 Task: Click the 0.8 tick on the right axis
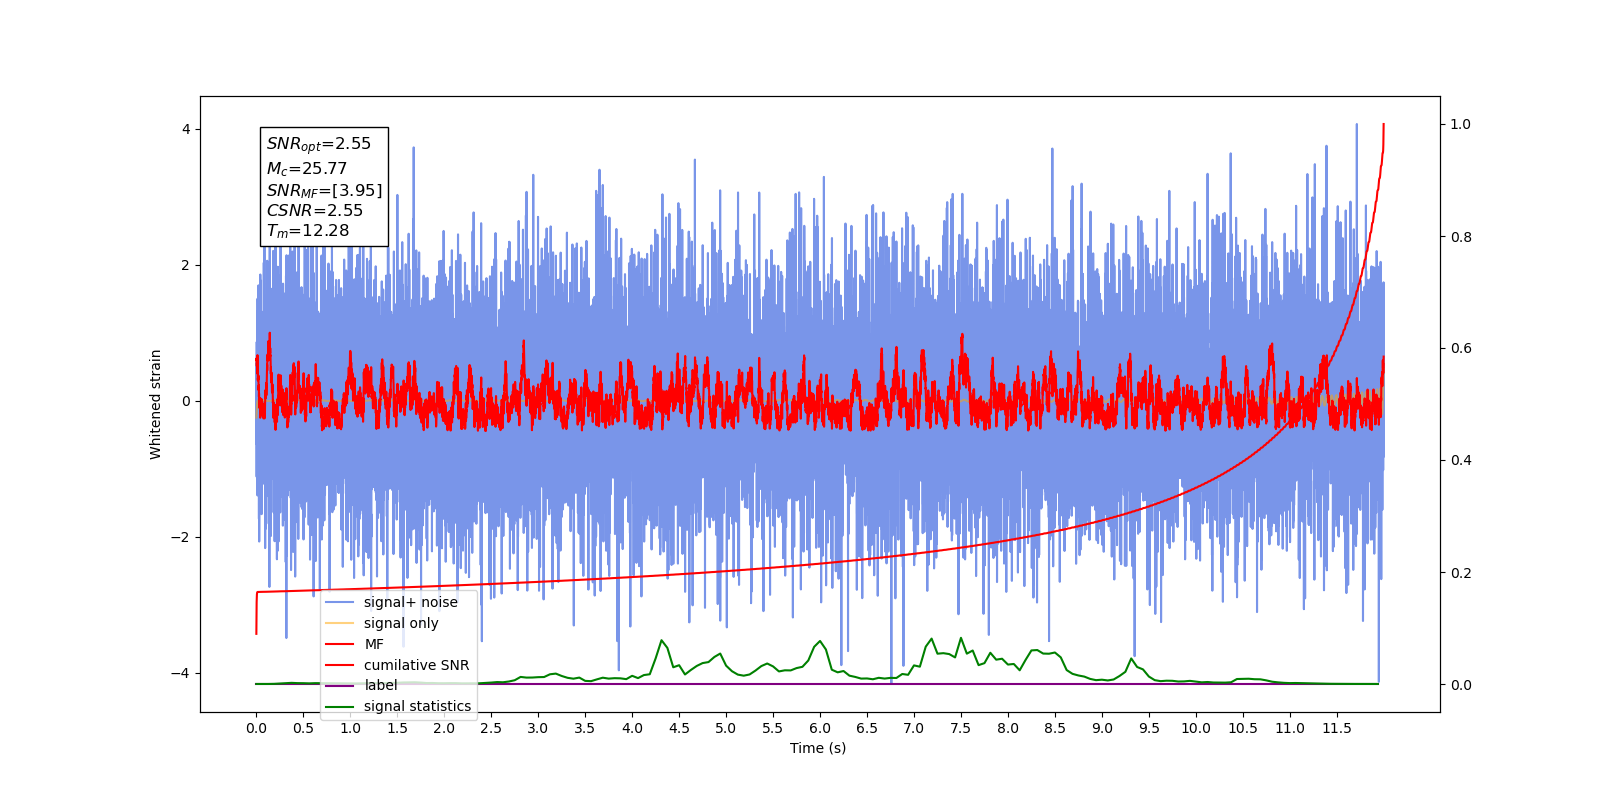click(1461, 237)
